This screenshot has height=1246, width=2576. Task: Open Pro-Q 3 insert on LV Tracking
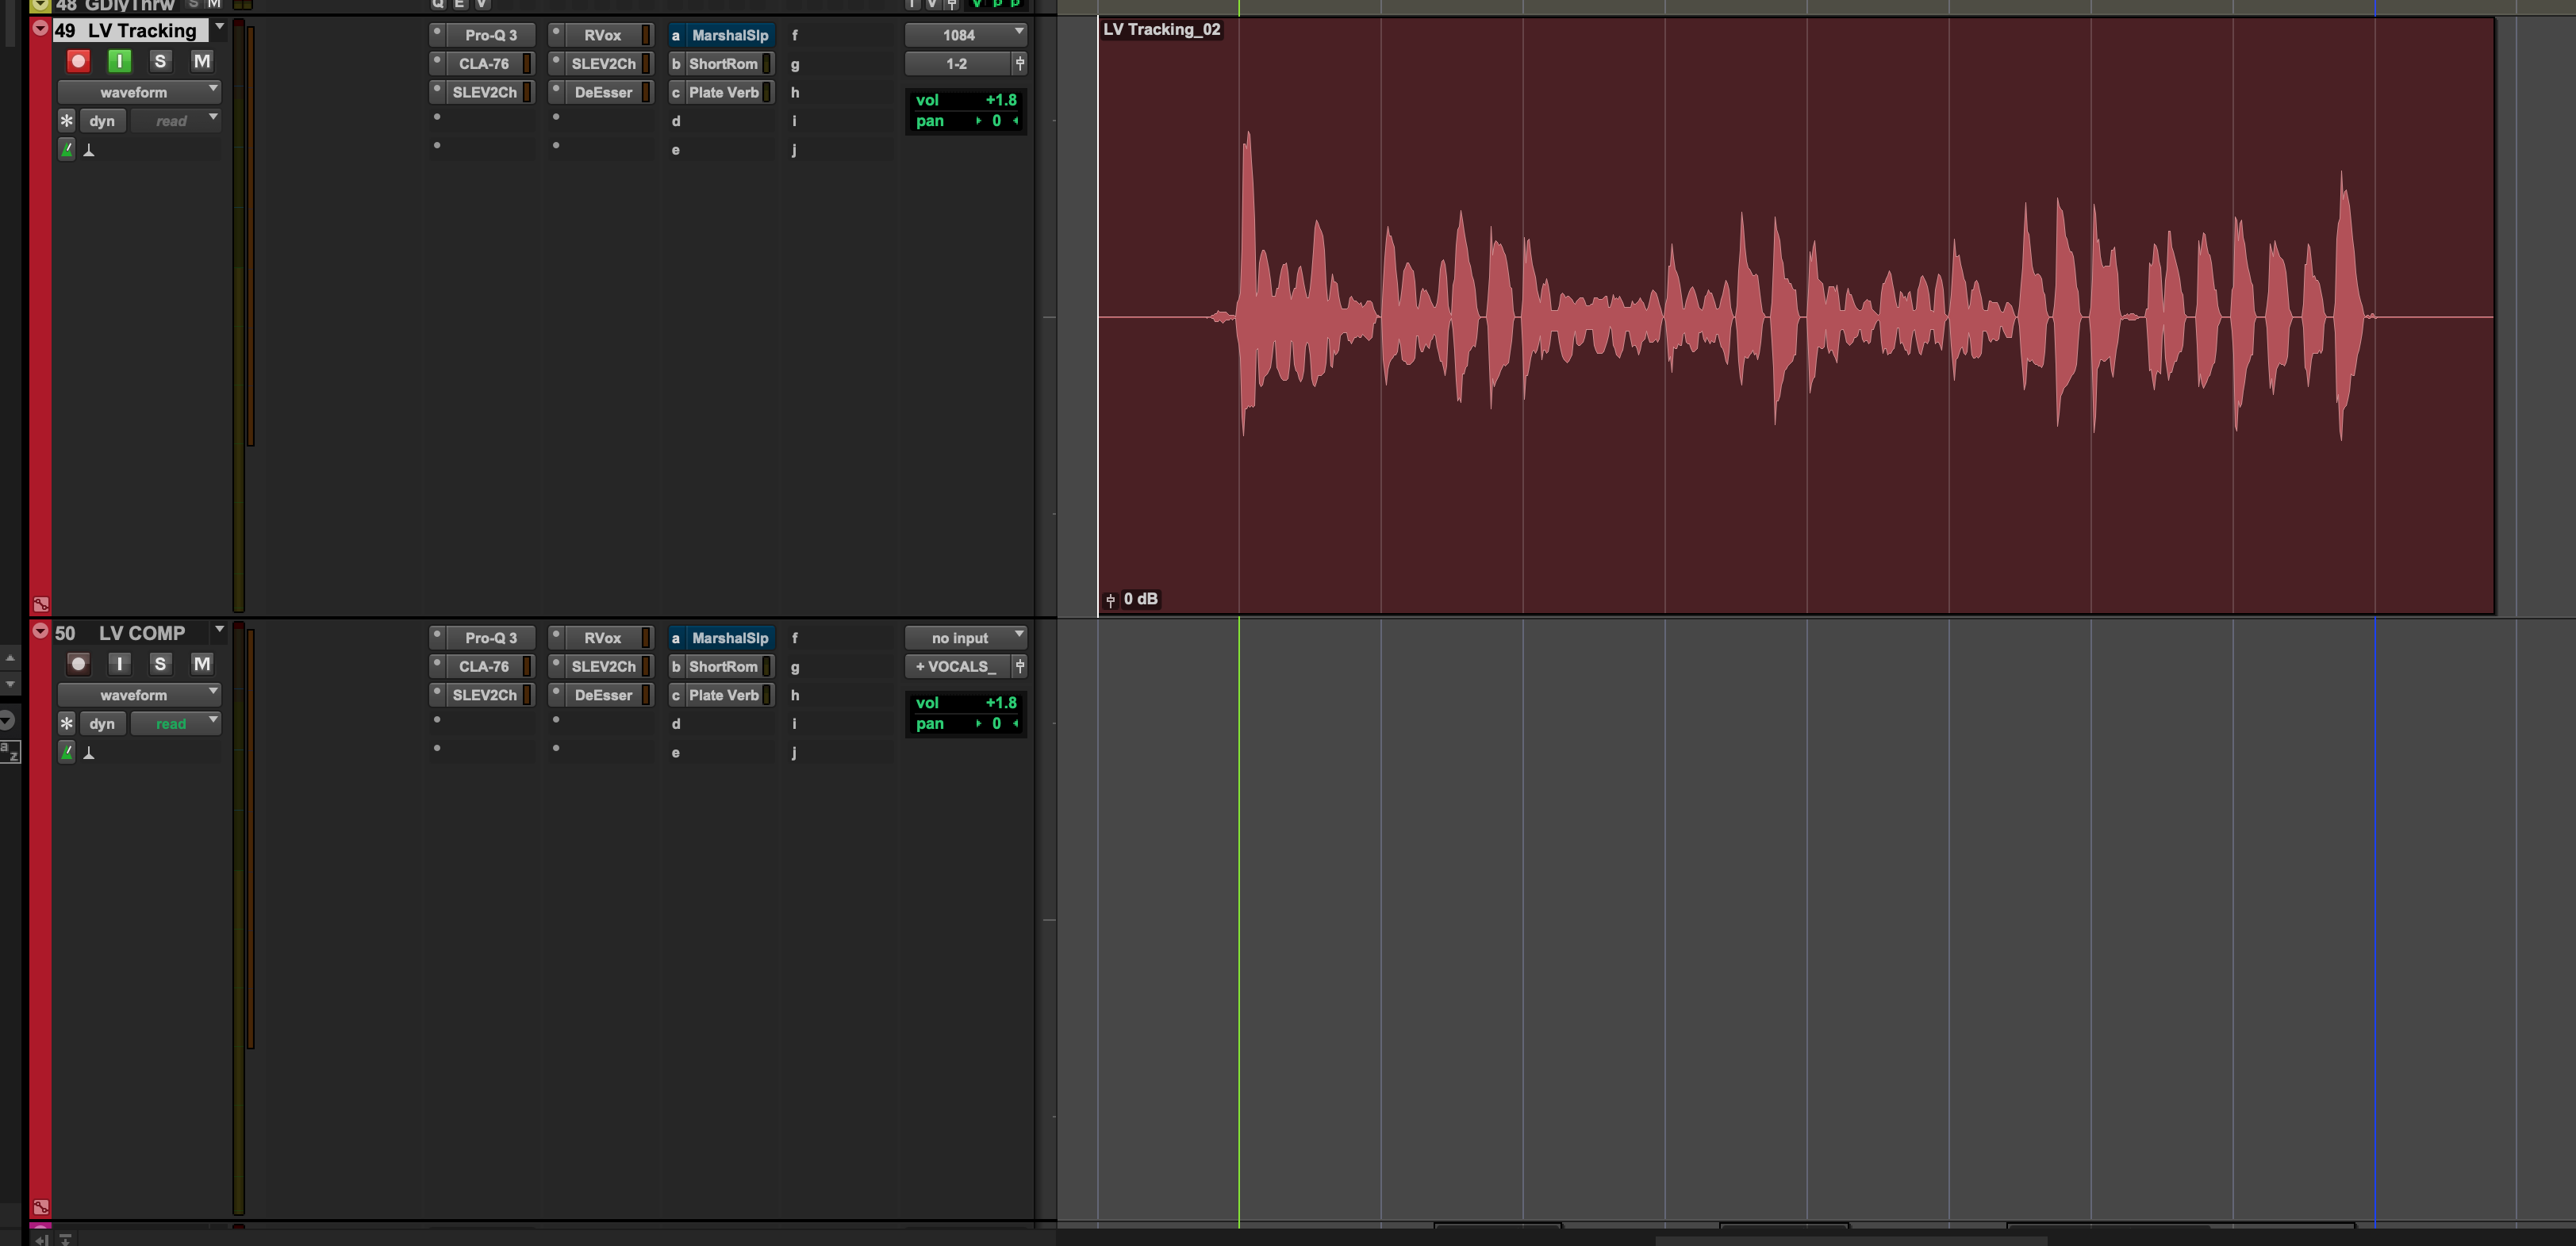click(490, 35)
